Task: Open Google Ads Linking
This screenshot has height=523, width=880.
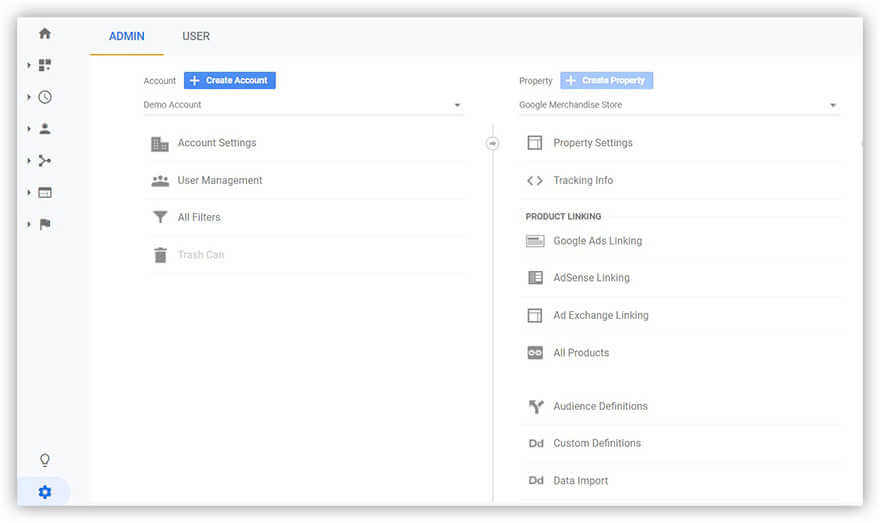Action: click(597, 241)
